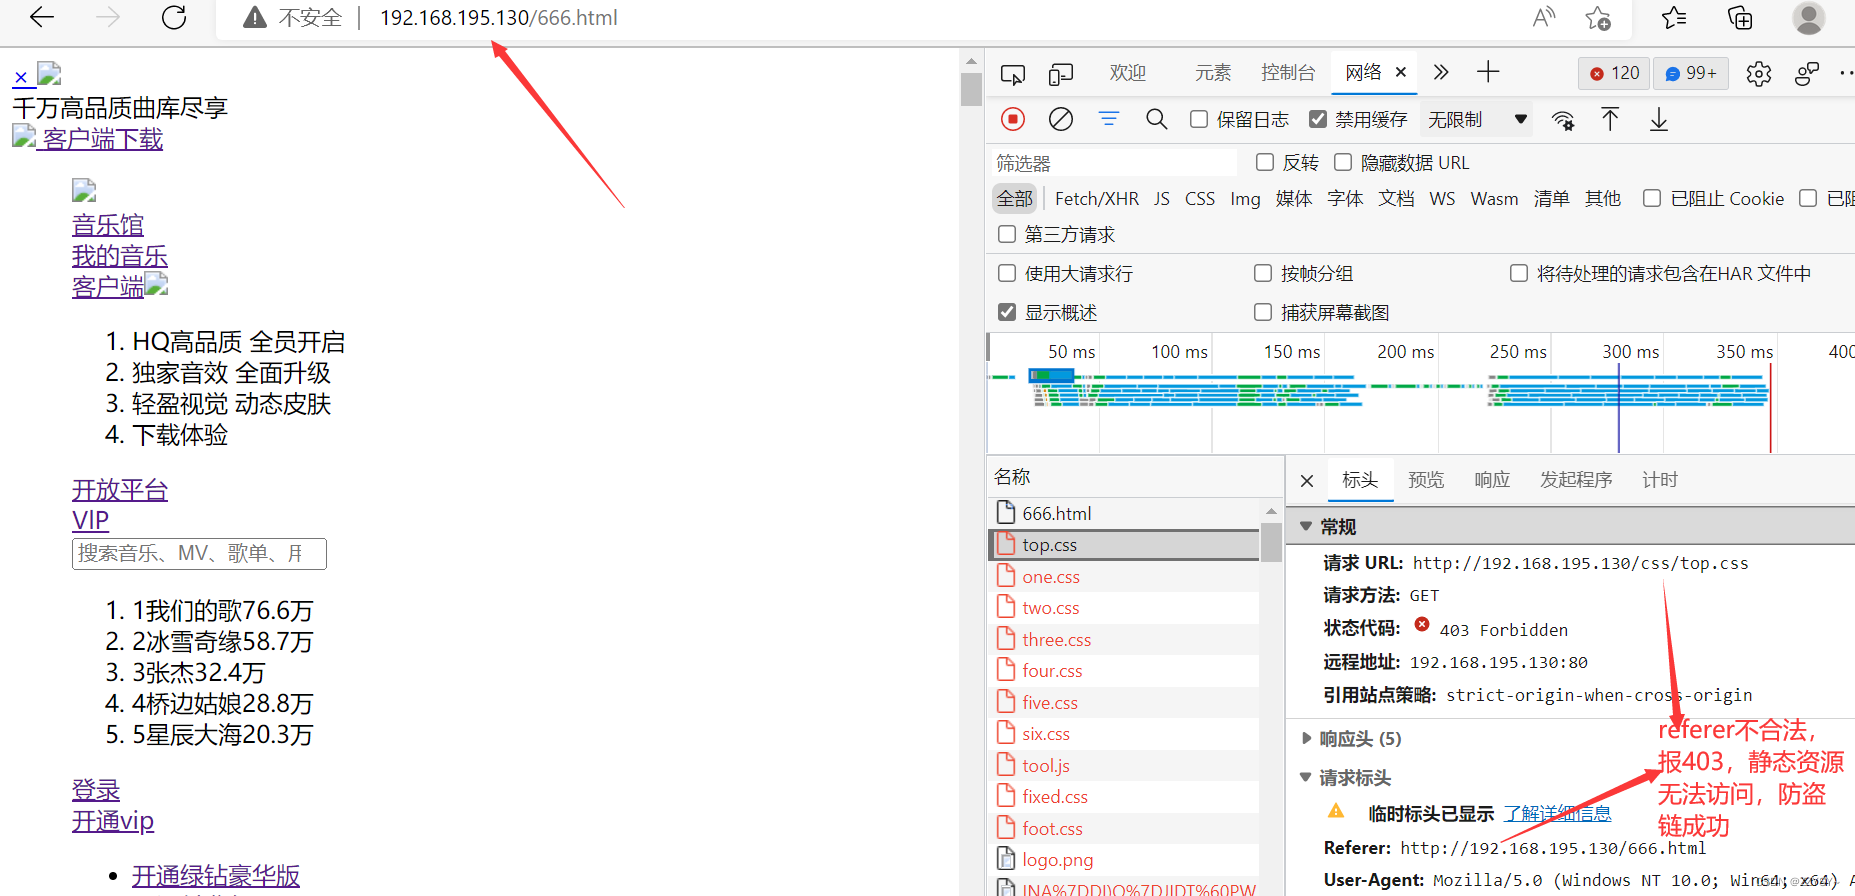Click the browser back arrow
Viewport: 1855px width, 896px height.
[x=42, y=17]
